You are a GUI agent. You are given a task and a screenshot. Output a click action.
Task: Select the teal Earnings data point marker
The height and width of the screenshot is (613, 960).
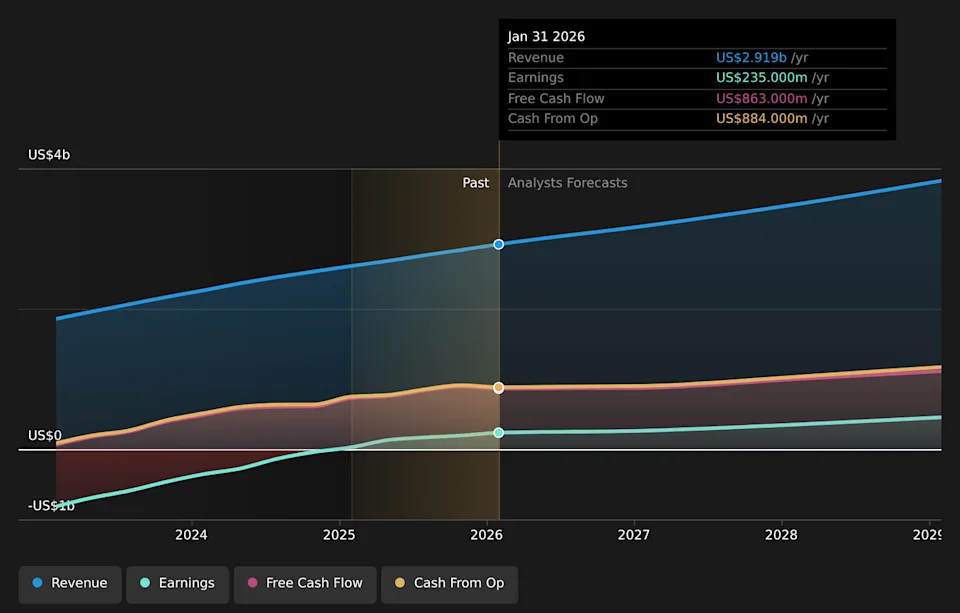499,433
